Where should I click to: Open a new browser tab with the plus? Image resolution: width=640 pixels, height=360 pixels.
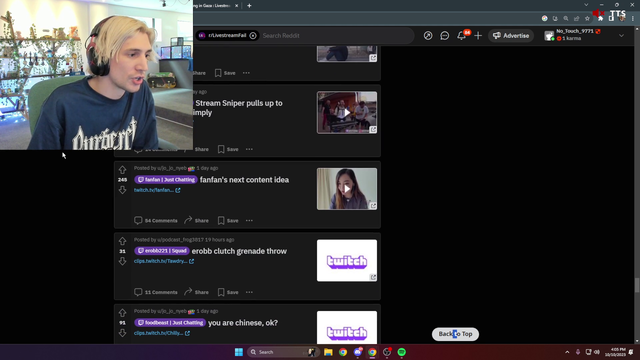click(x=249, y=6)
